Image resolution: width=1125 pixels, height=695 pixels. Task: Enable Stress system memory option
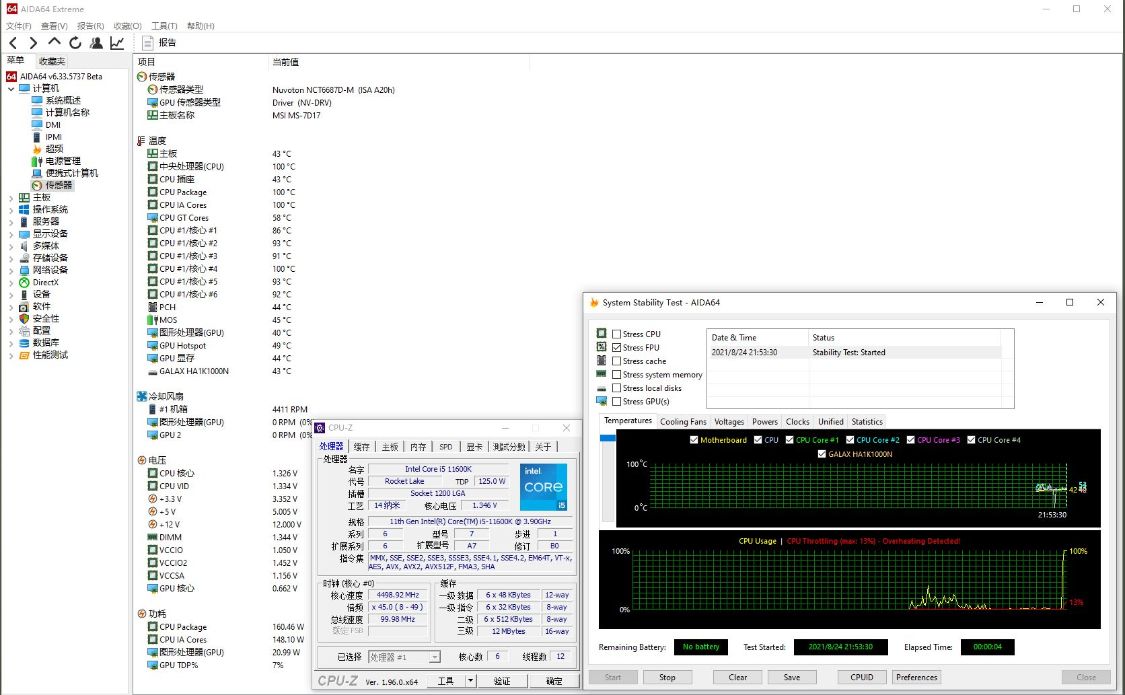616,375
